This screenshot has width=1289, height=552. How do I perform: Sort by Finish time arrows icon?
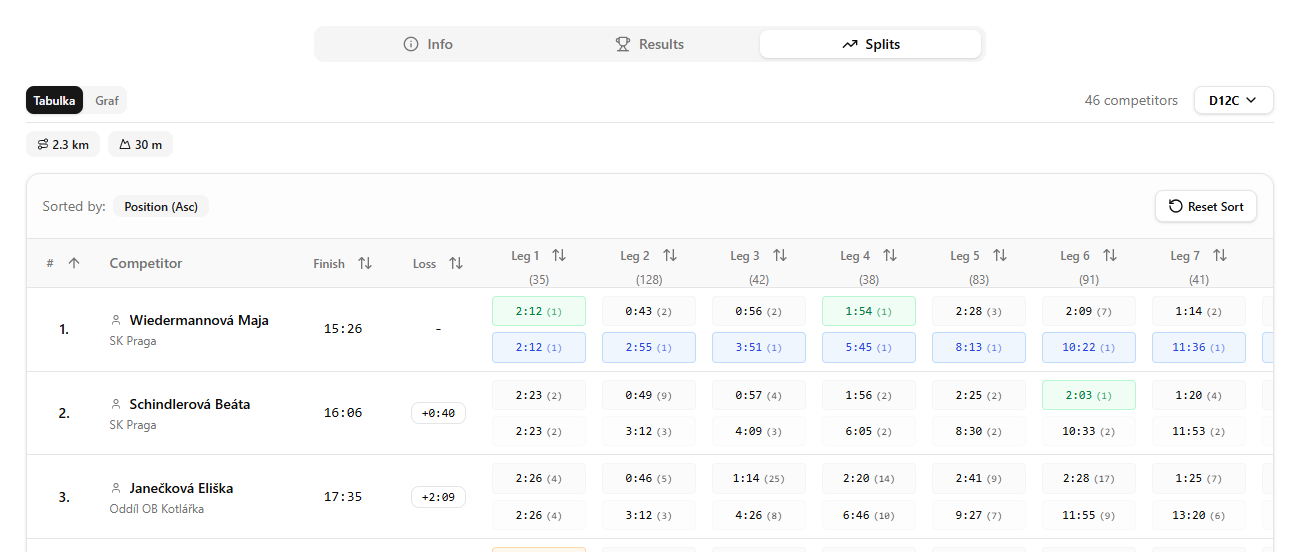[365, 263]
